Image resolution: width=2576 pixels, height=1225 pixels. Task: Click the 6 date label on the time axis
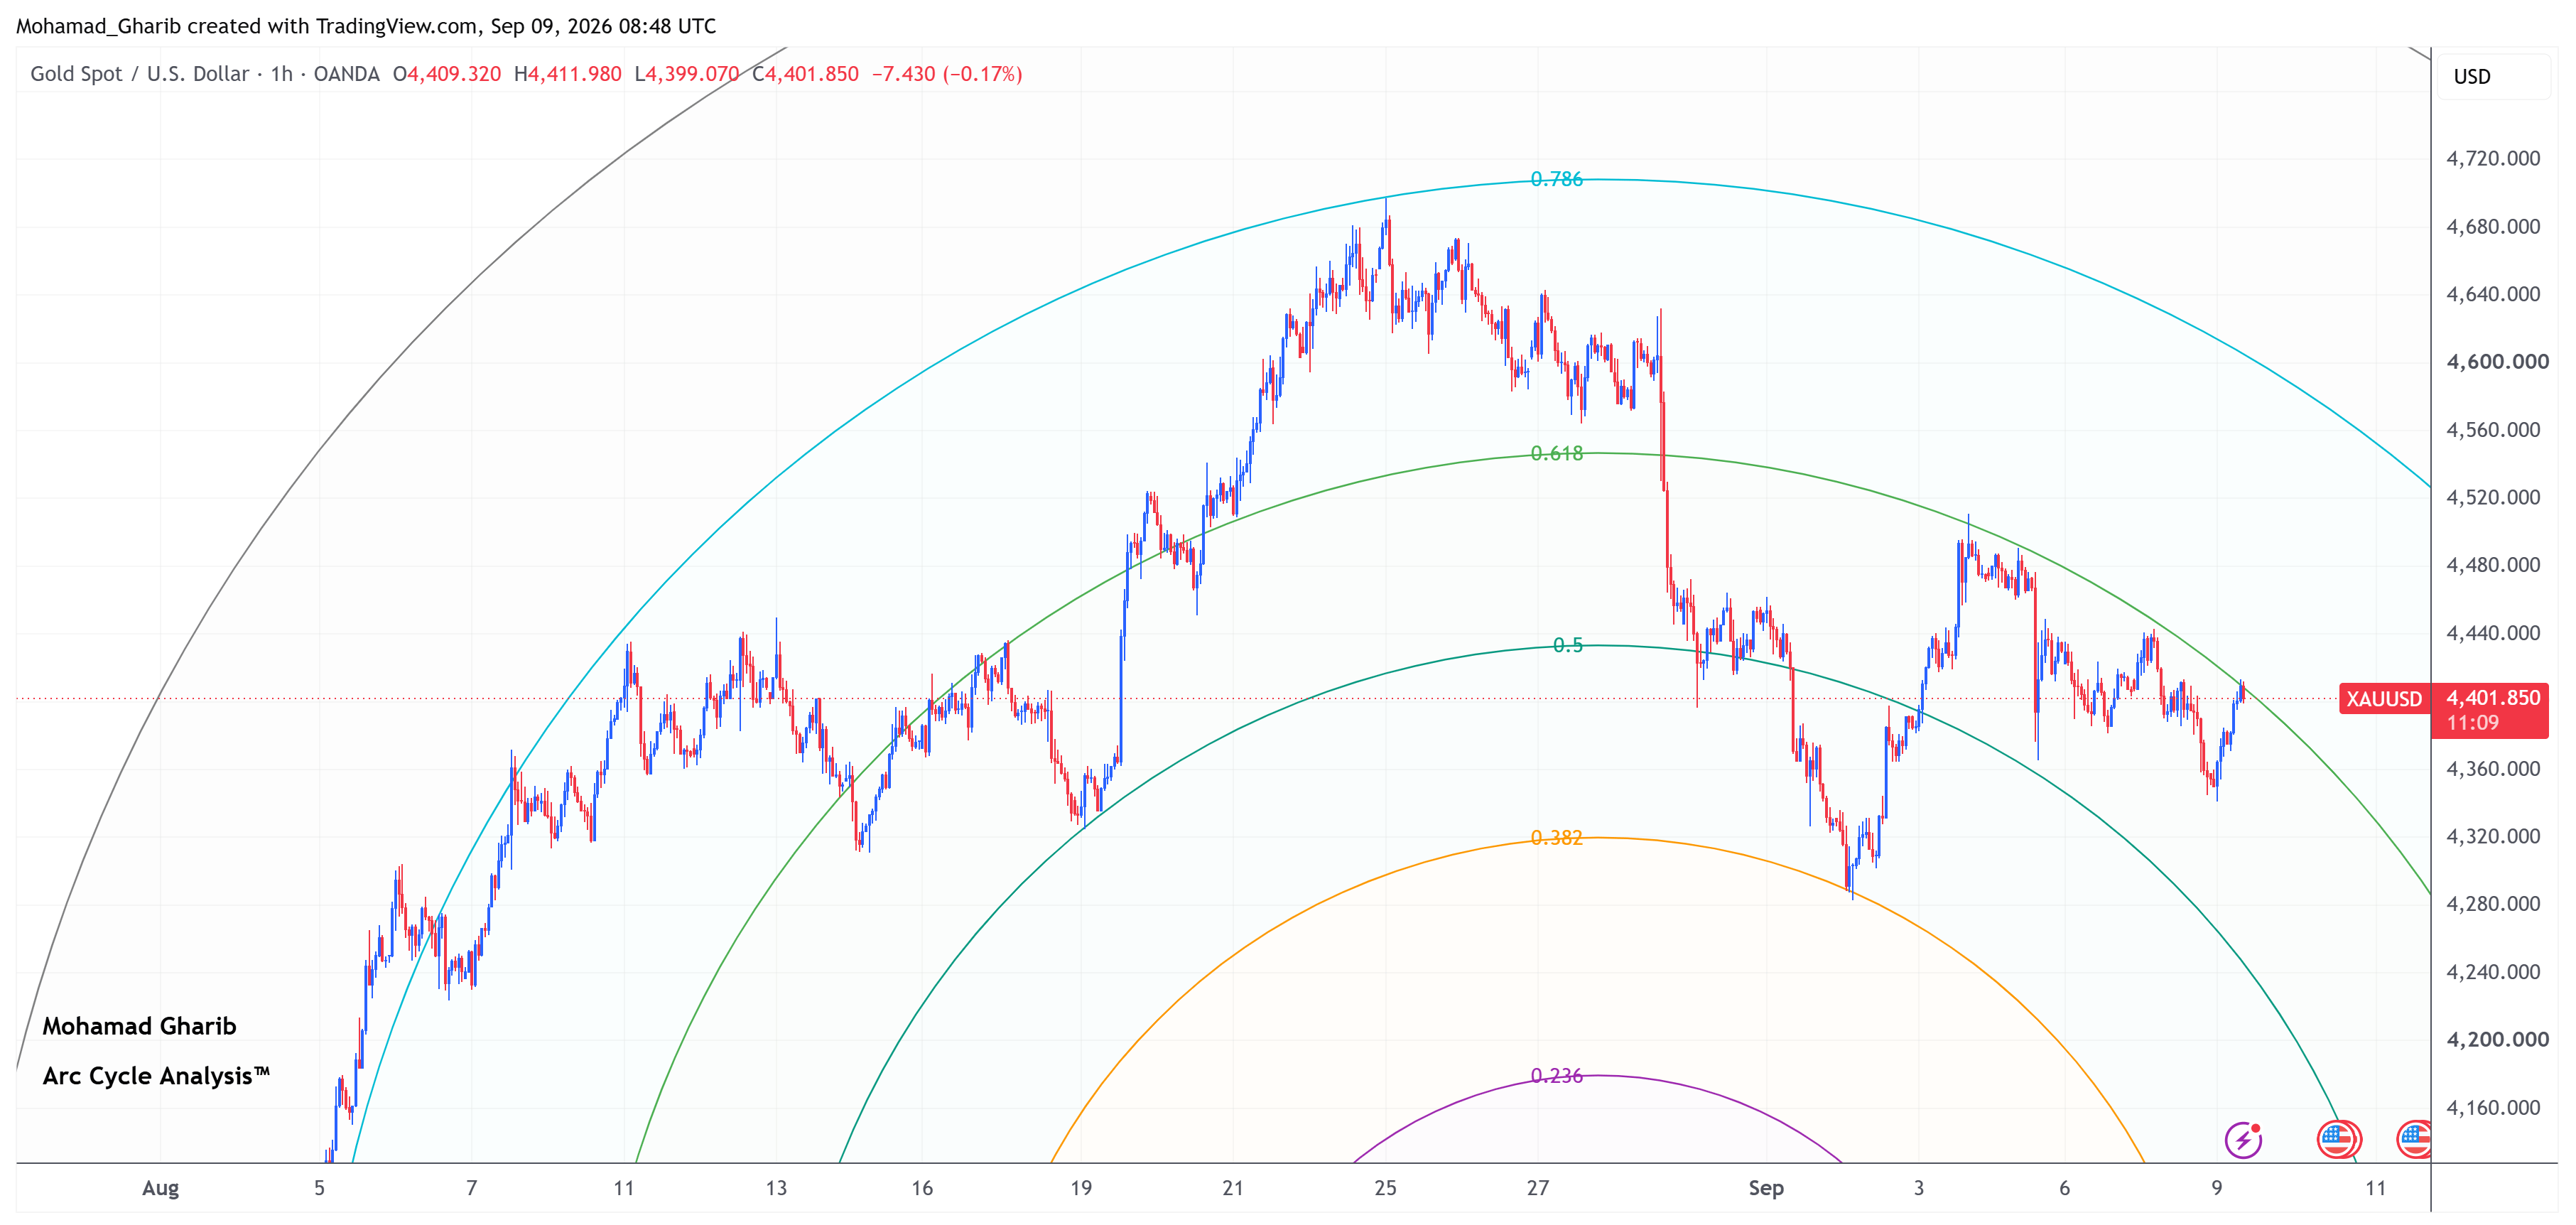point(2065,1189)
